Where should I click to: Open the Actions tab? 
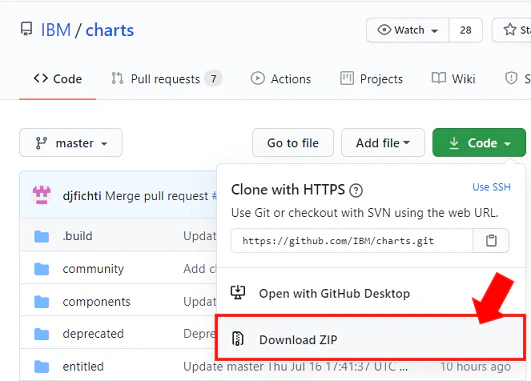point(281,79)
